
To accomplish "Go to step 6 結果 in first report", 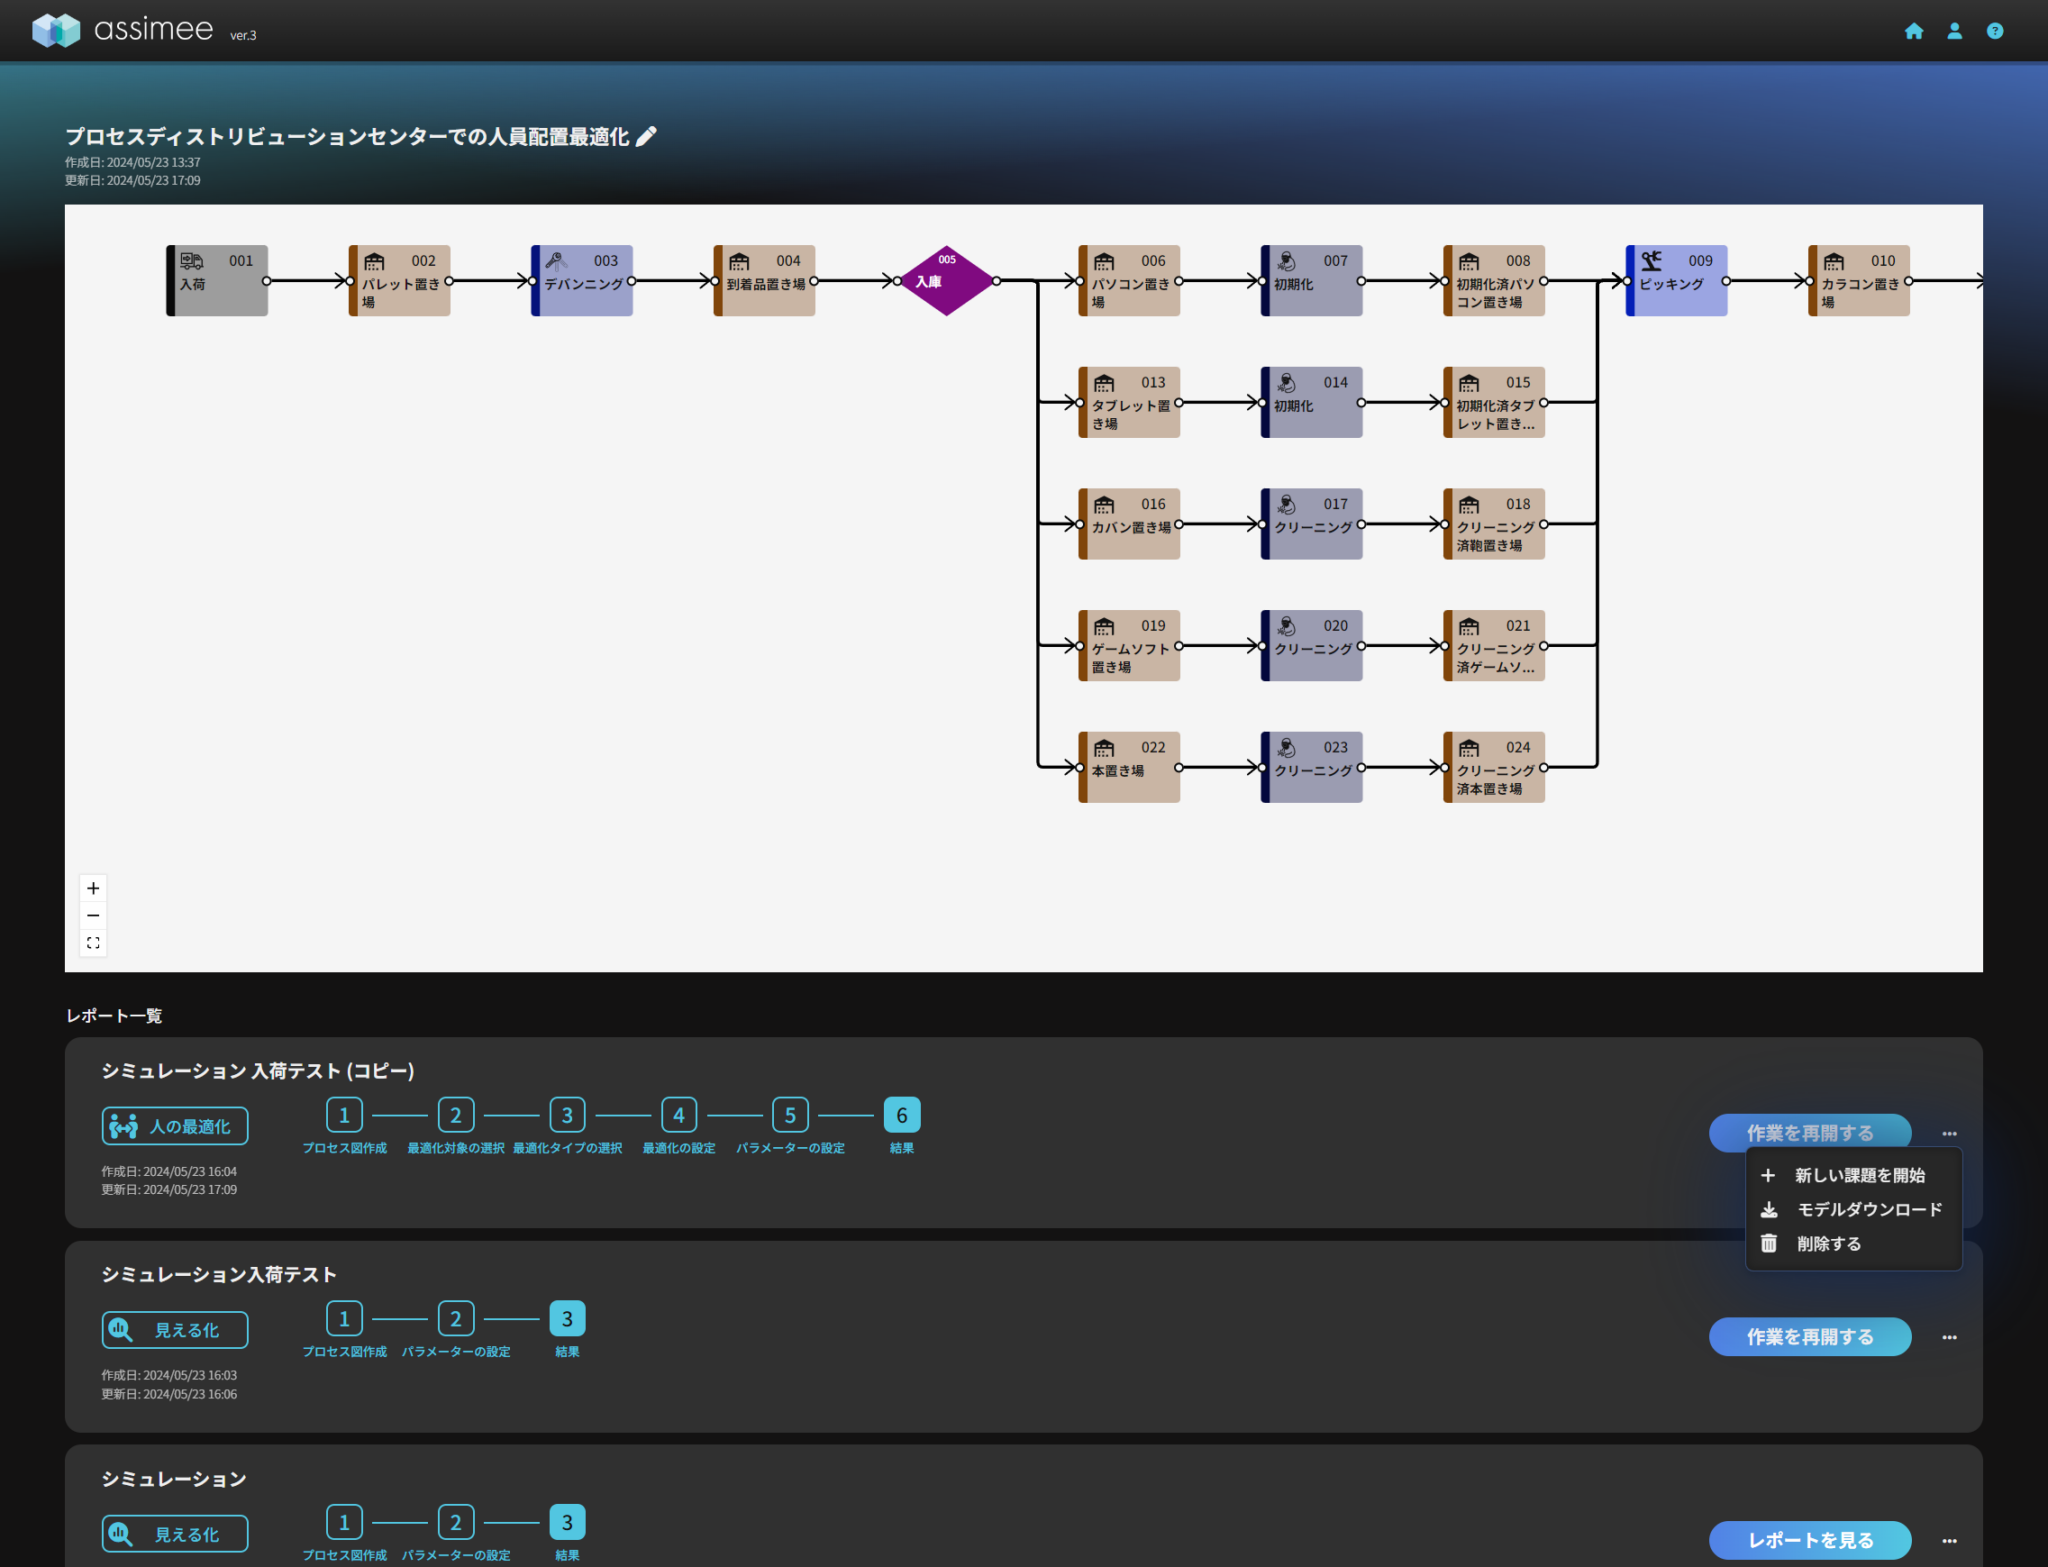I will click(x=901, y=1115).
